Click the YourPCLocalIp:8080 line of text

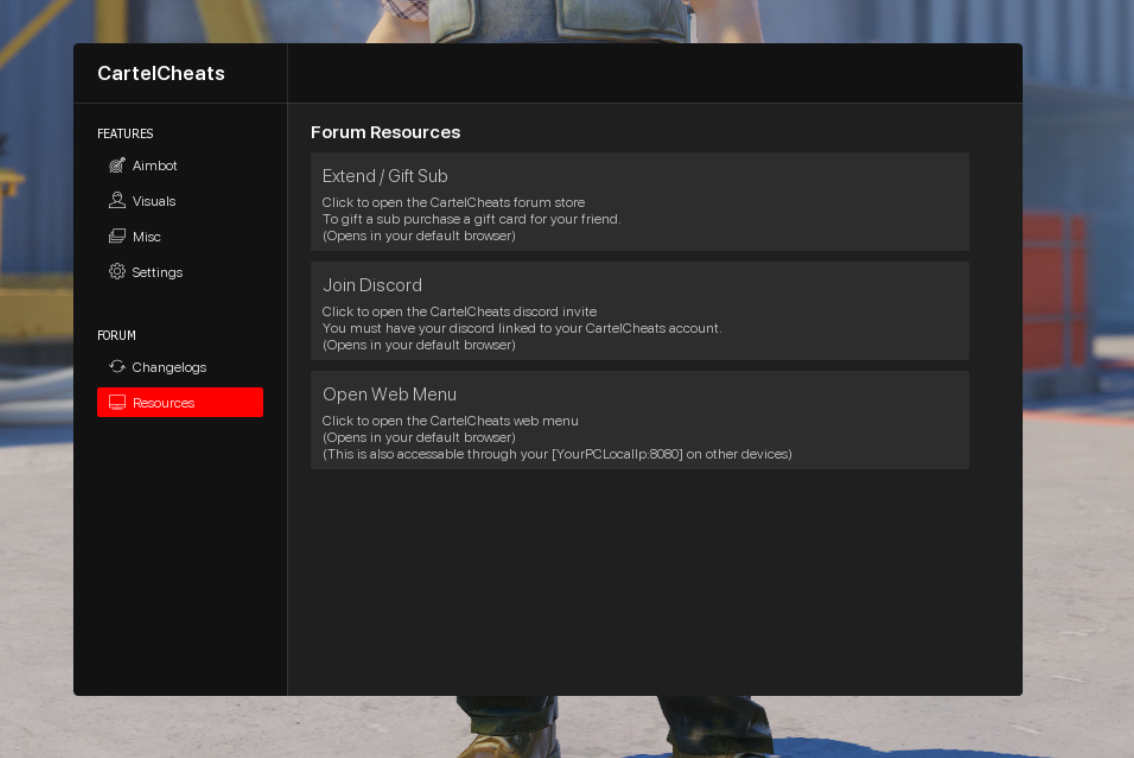[x=556, y=454]
